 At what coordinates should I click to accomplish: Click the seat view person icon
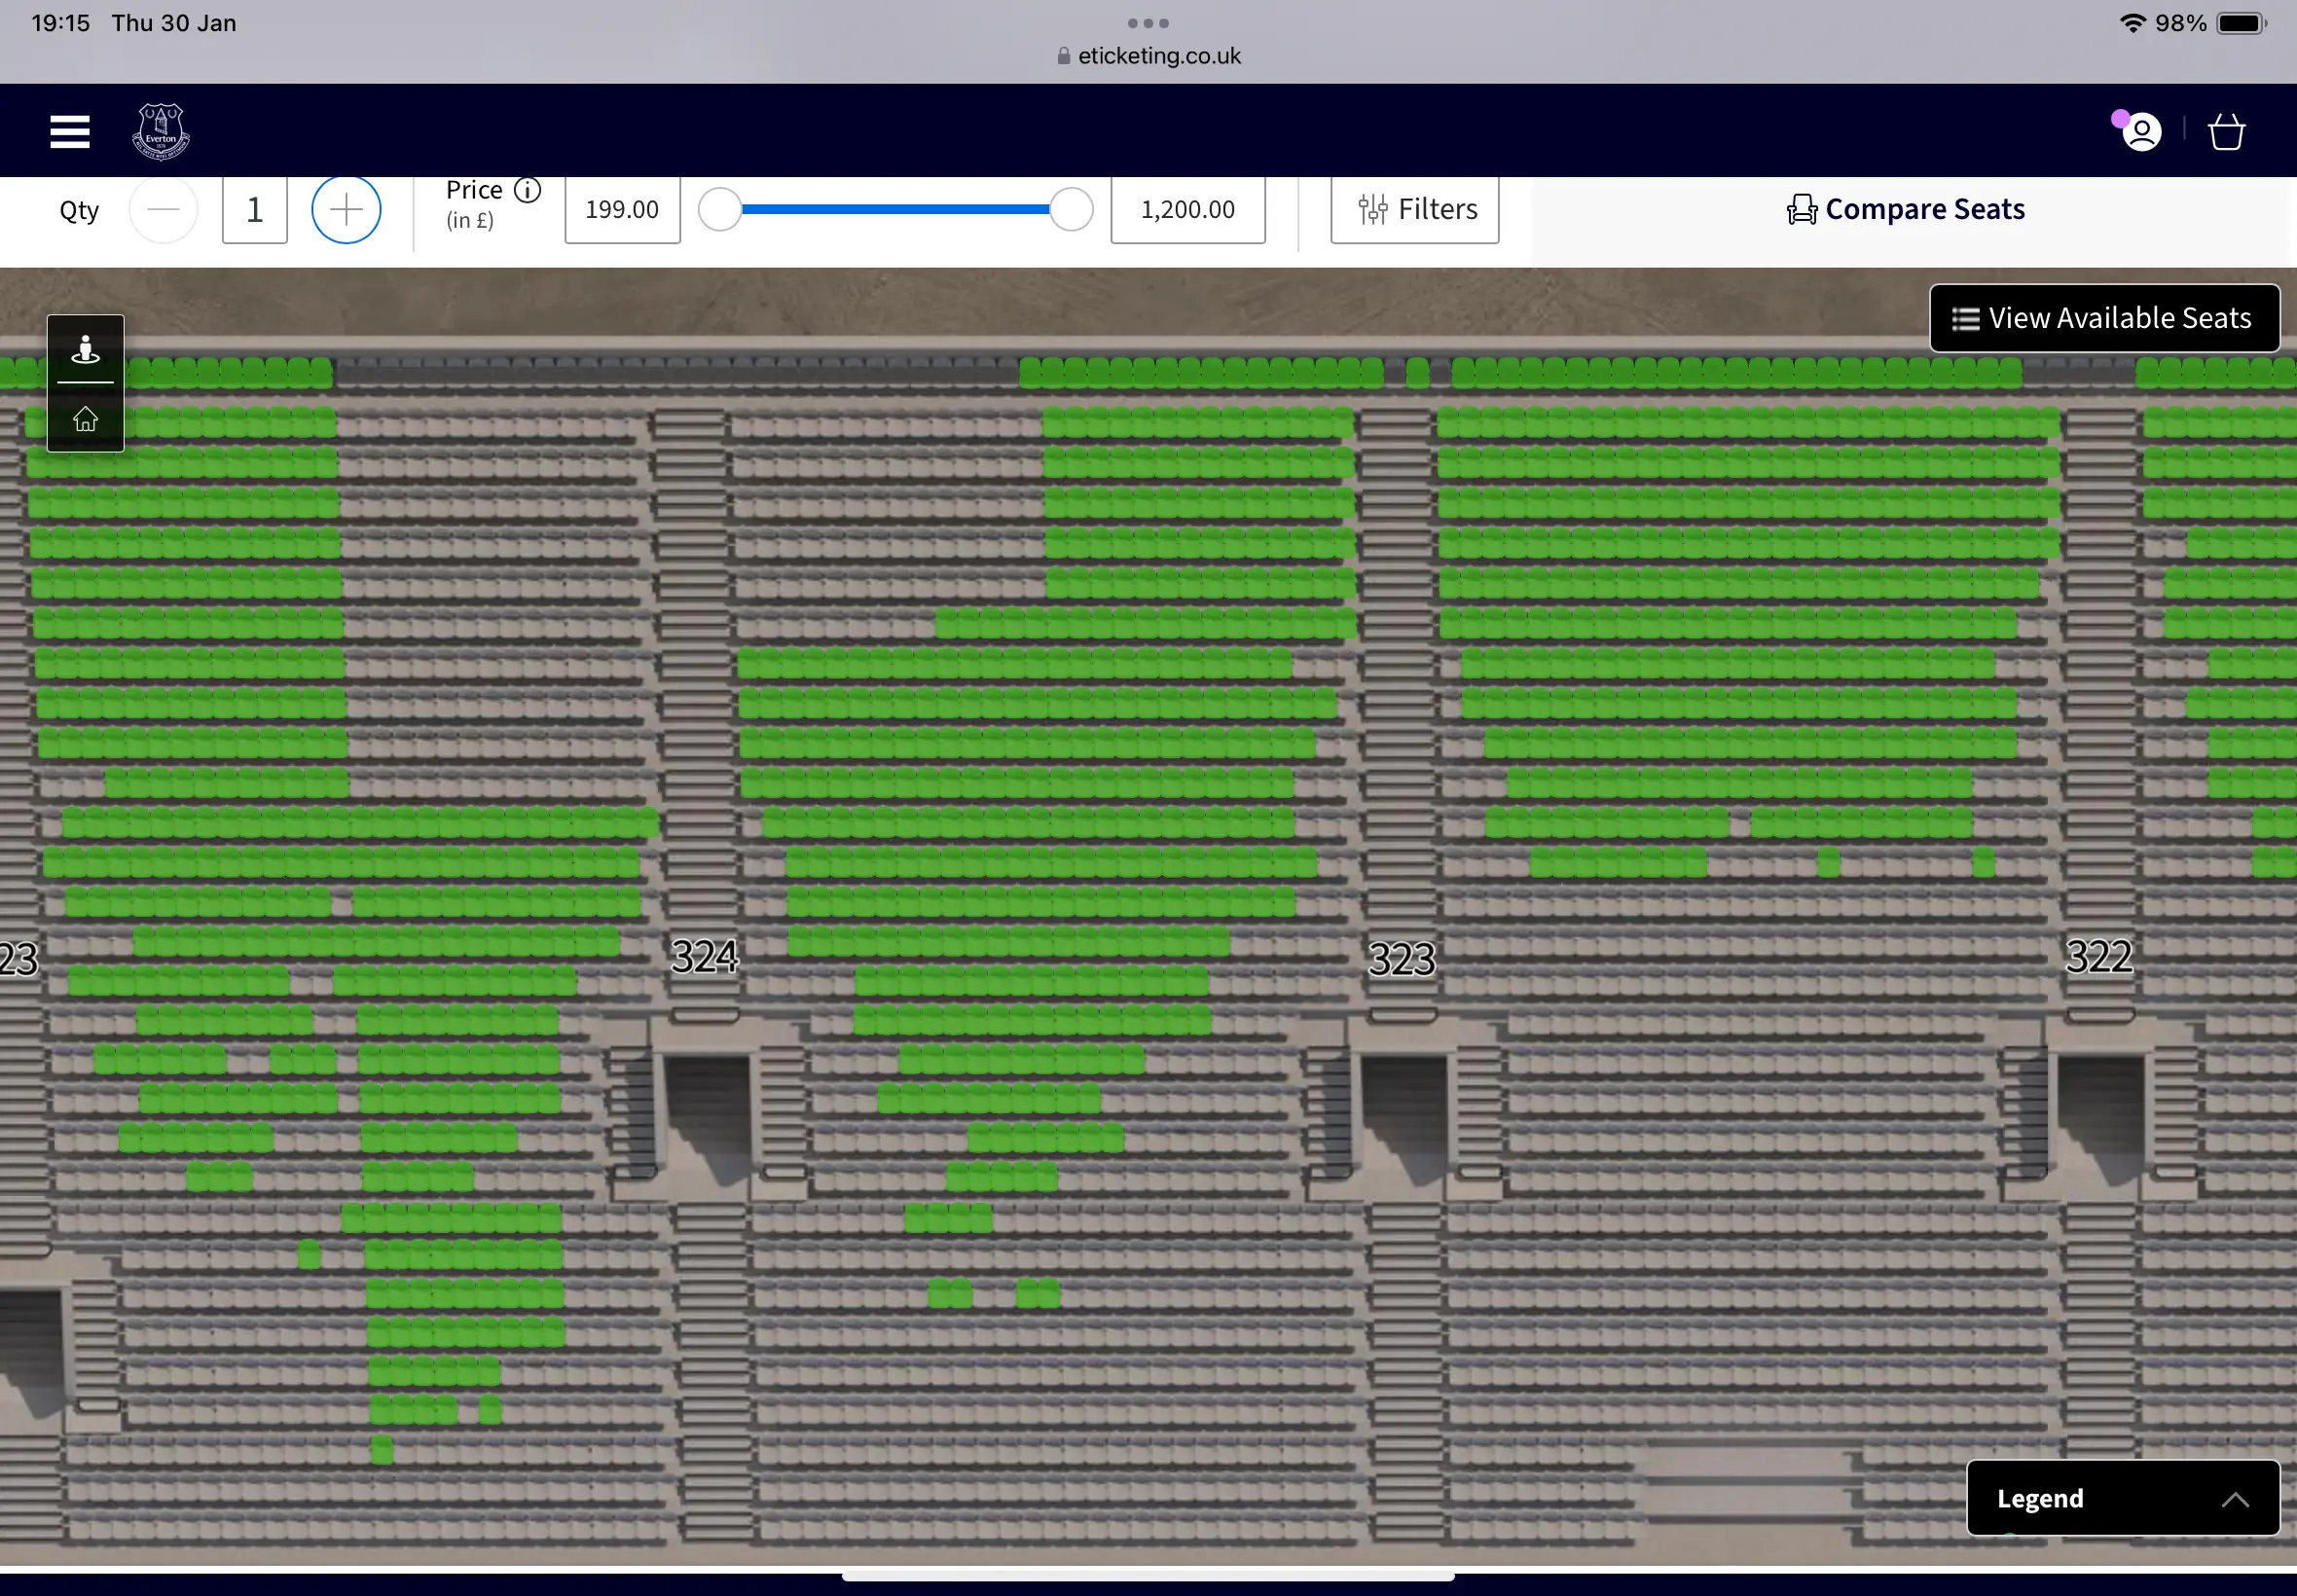(x=86, y=350)
